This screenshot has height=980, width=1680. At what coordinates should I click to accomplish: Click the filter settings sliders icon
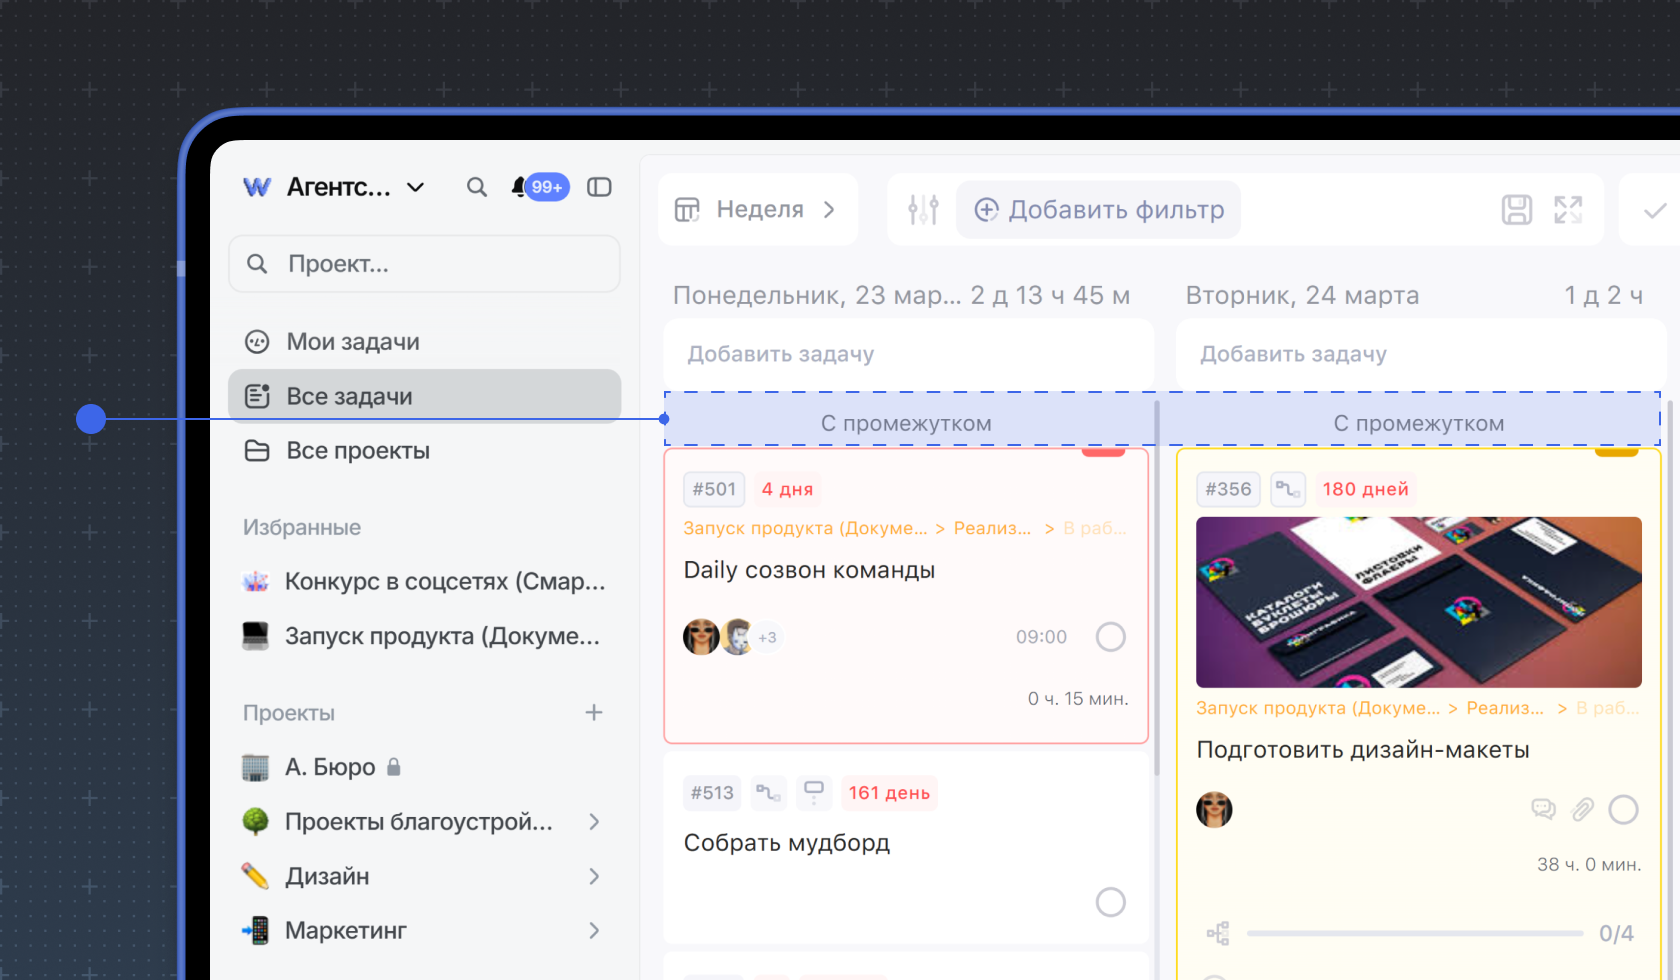[x=922, y=210]
